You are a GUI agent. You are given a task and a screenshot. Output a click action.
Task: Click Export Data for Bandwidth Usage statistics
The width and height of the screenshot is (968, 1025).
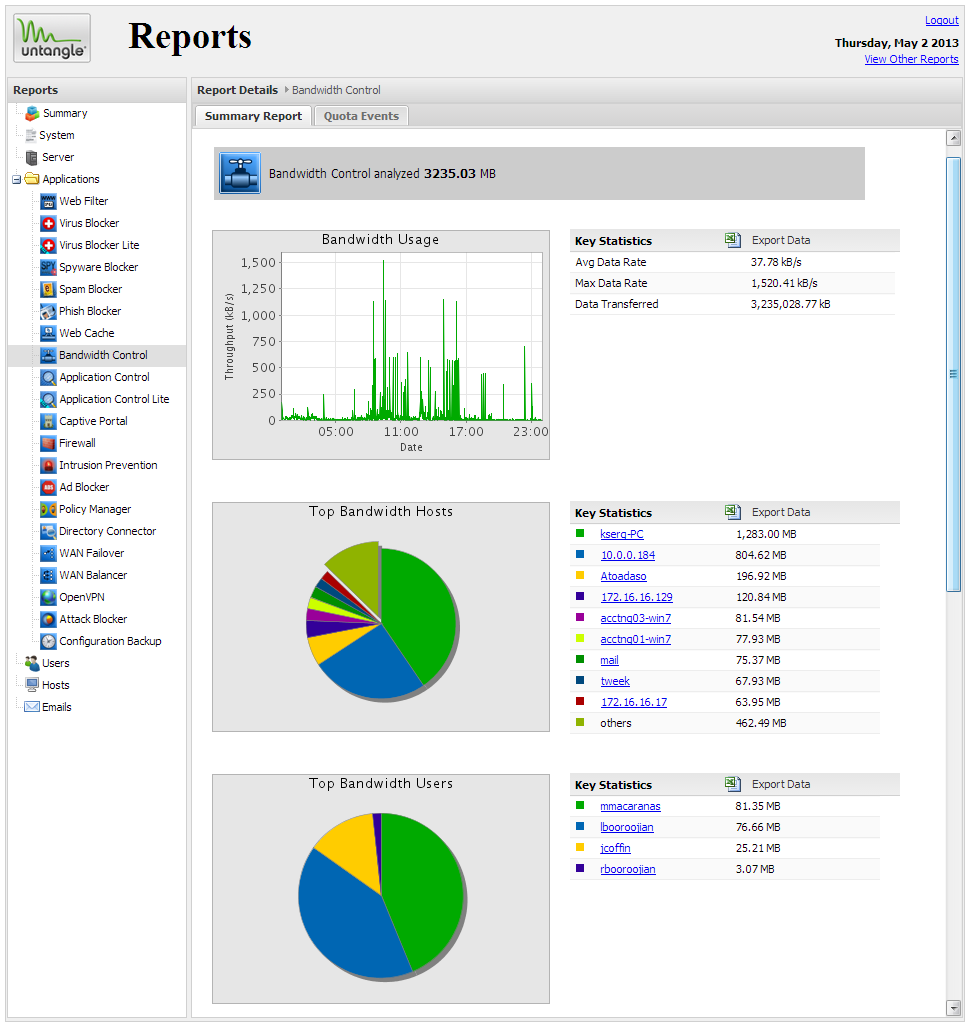click(x=780, y=240)
